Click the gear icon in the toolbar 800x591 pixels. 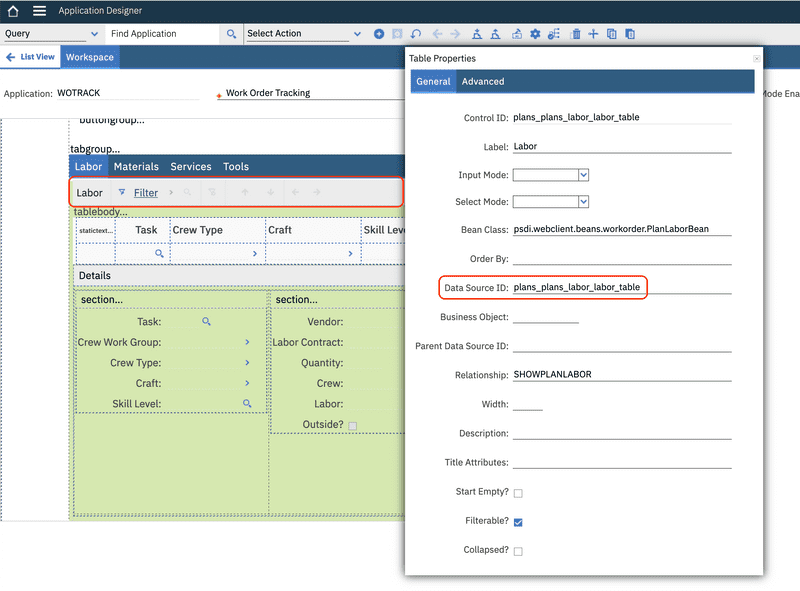(535, 34)
